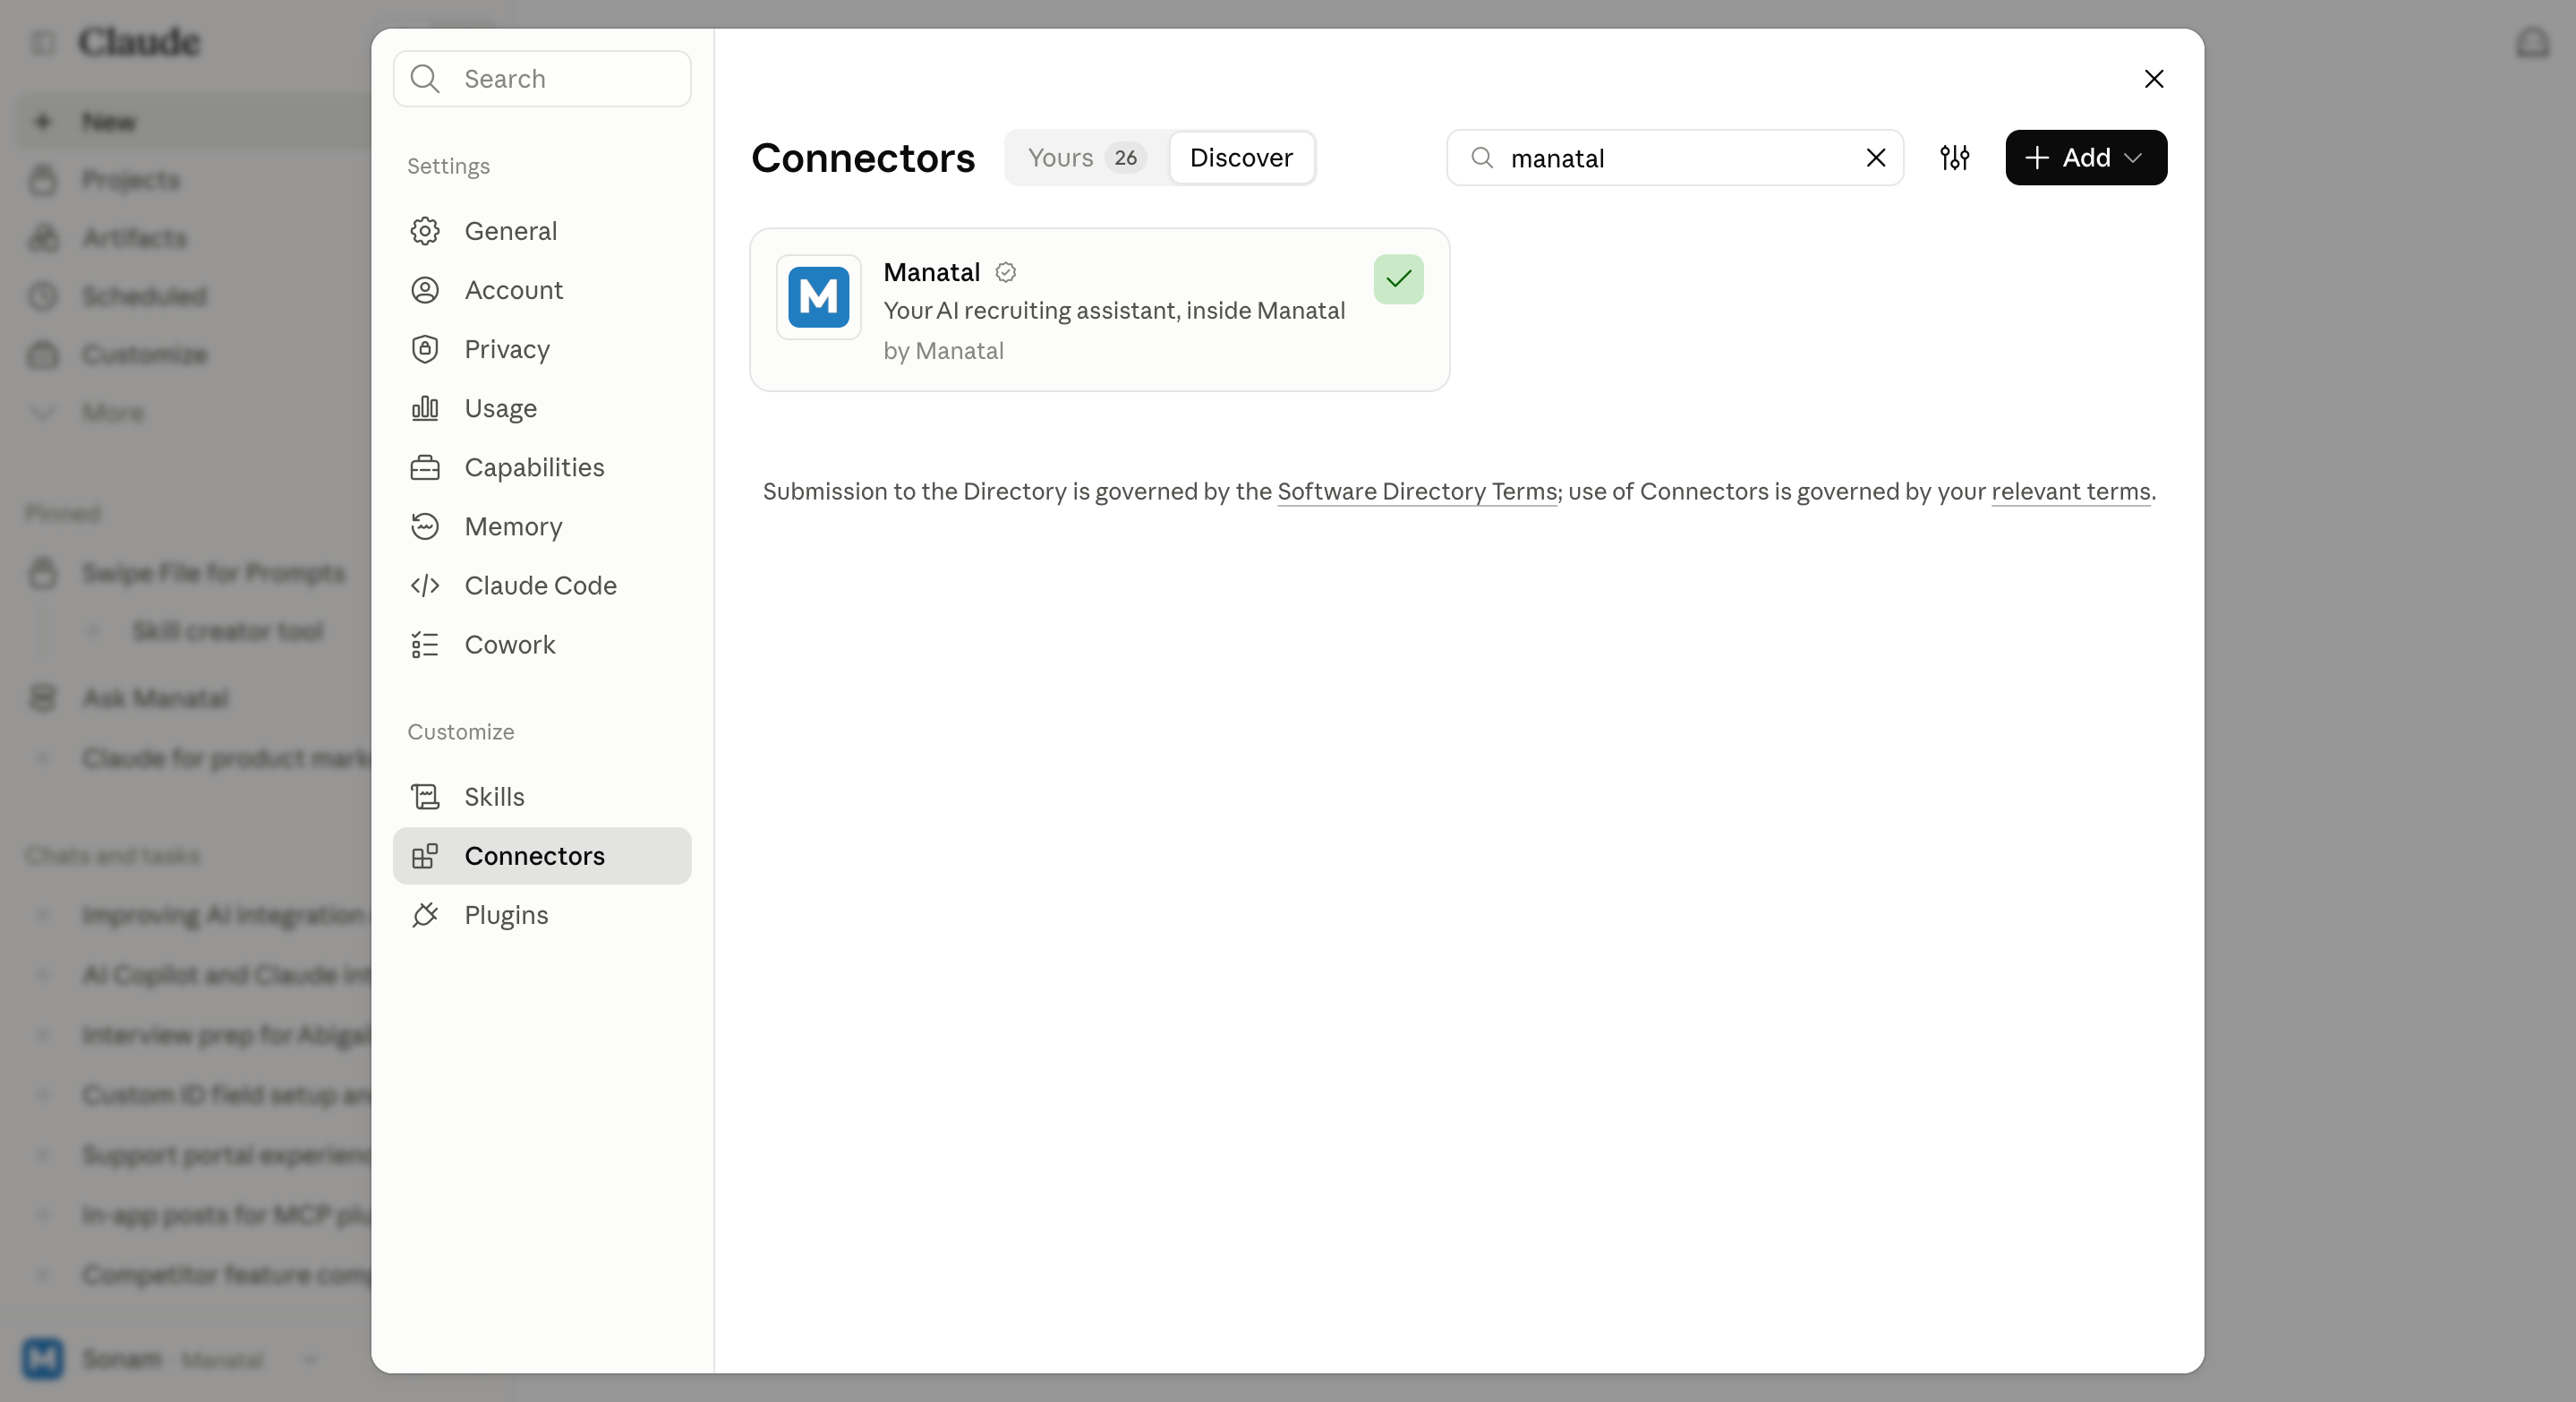Click the settings search magnifier icon
2576x1402 pixels.
(425, 79)
